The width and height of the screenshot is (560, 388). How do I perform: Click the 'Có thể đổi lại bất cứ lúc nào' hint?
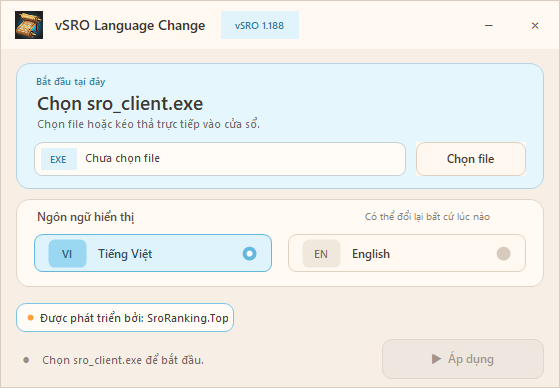point(427,217)
